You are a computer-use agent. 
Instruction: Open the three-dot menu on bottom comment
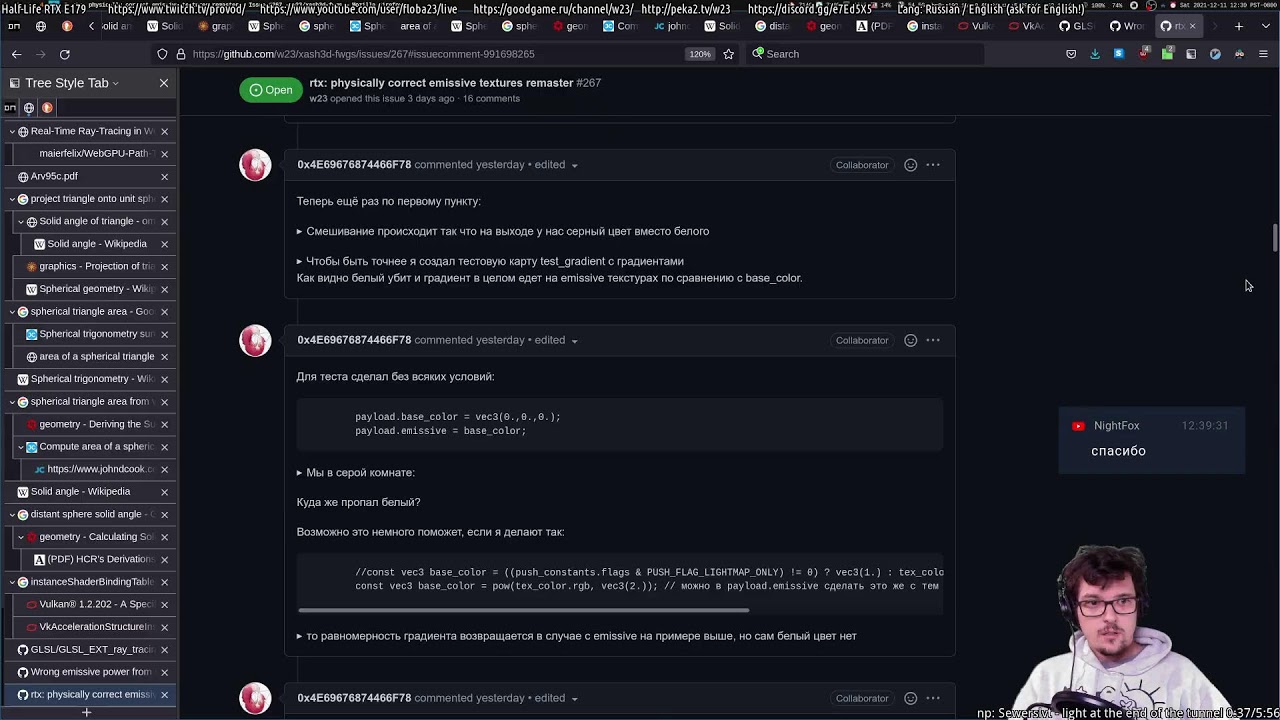pos(933,698)
